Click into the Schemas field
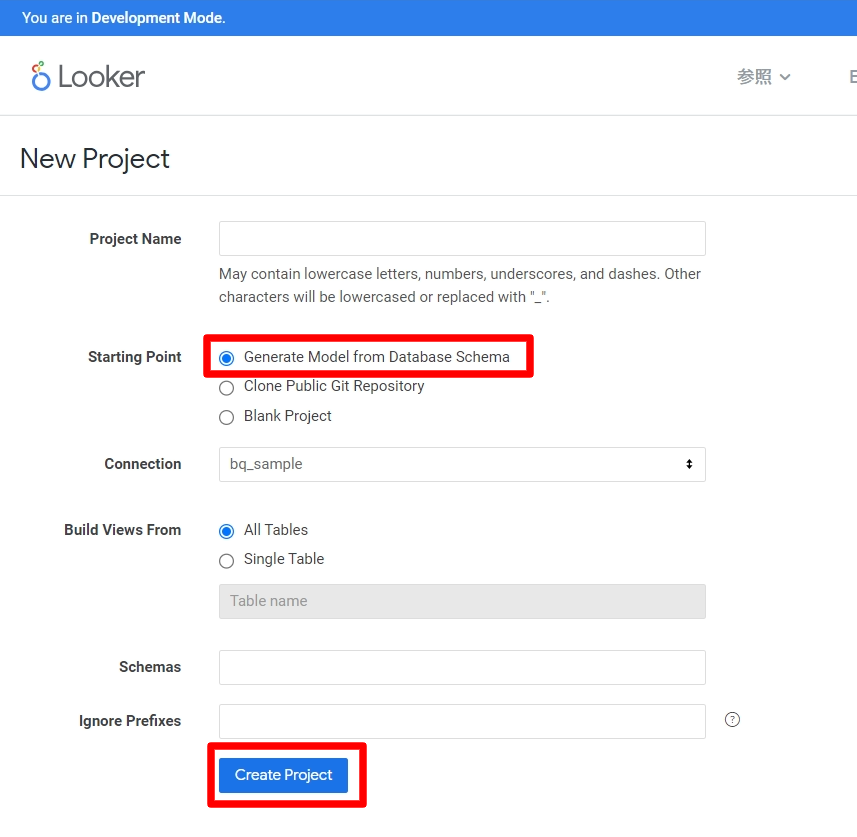This screenshot has width=857, height=837. coord(462,667)
